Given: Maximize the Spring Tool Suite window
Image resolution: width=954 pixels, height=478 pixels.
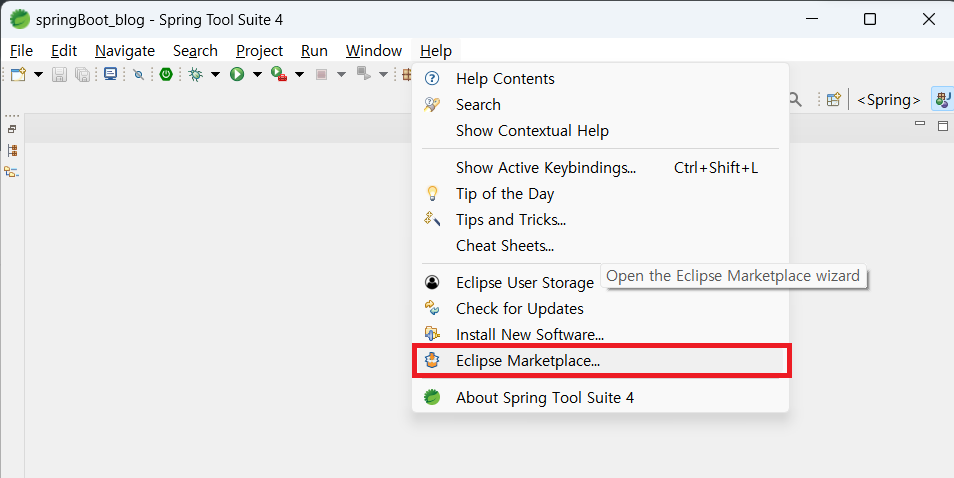Looking at the screenshot, I should (x=870, y=19).
